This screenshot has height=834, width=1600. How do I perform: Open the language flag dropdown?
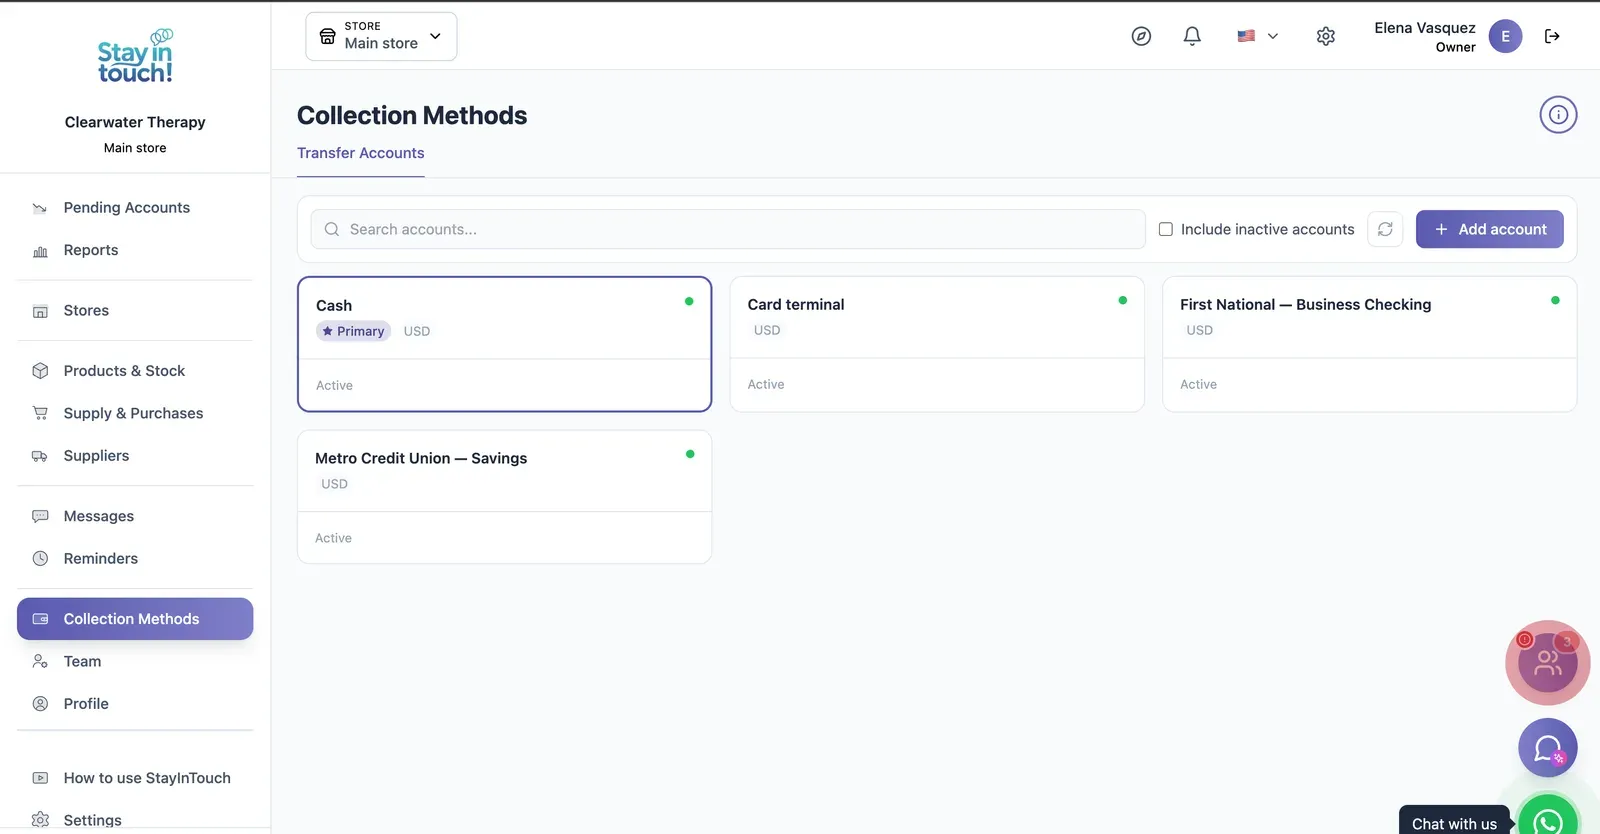1258,36
